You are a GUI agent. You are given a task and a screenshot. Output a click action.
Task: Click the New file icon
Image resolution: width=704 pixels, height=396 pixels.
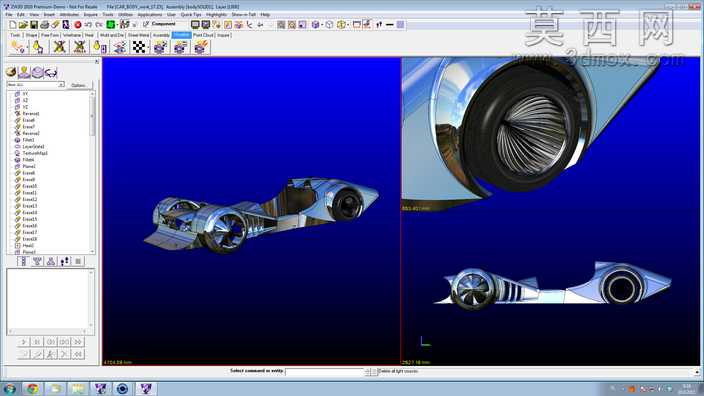(x=13, y=25)
